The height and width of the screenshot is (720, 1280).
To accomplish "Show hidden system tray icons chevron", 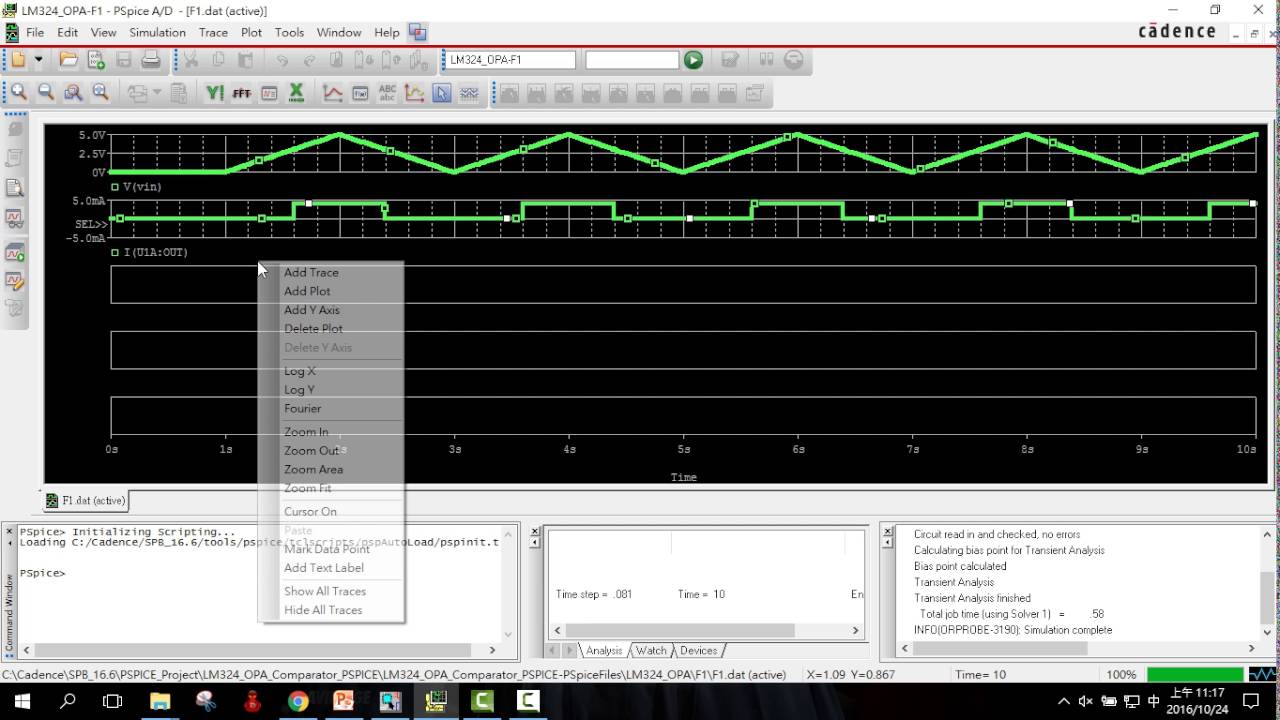I will point(1063,701).
